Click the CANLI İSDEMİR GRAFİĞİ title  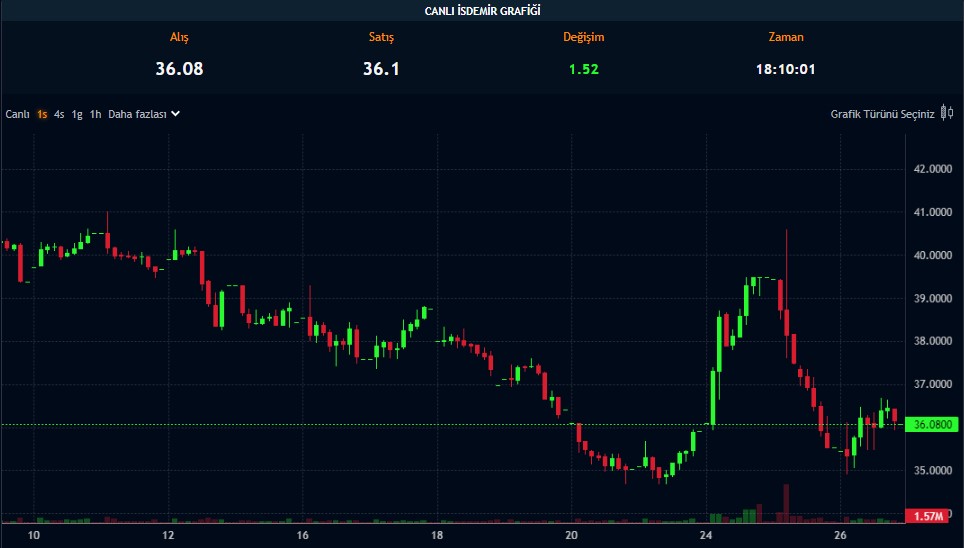(x=482, y=10)
